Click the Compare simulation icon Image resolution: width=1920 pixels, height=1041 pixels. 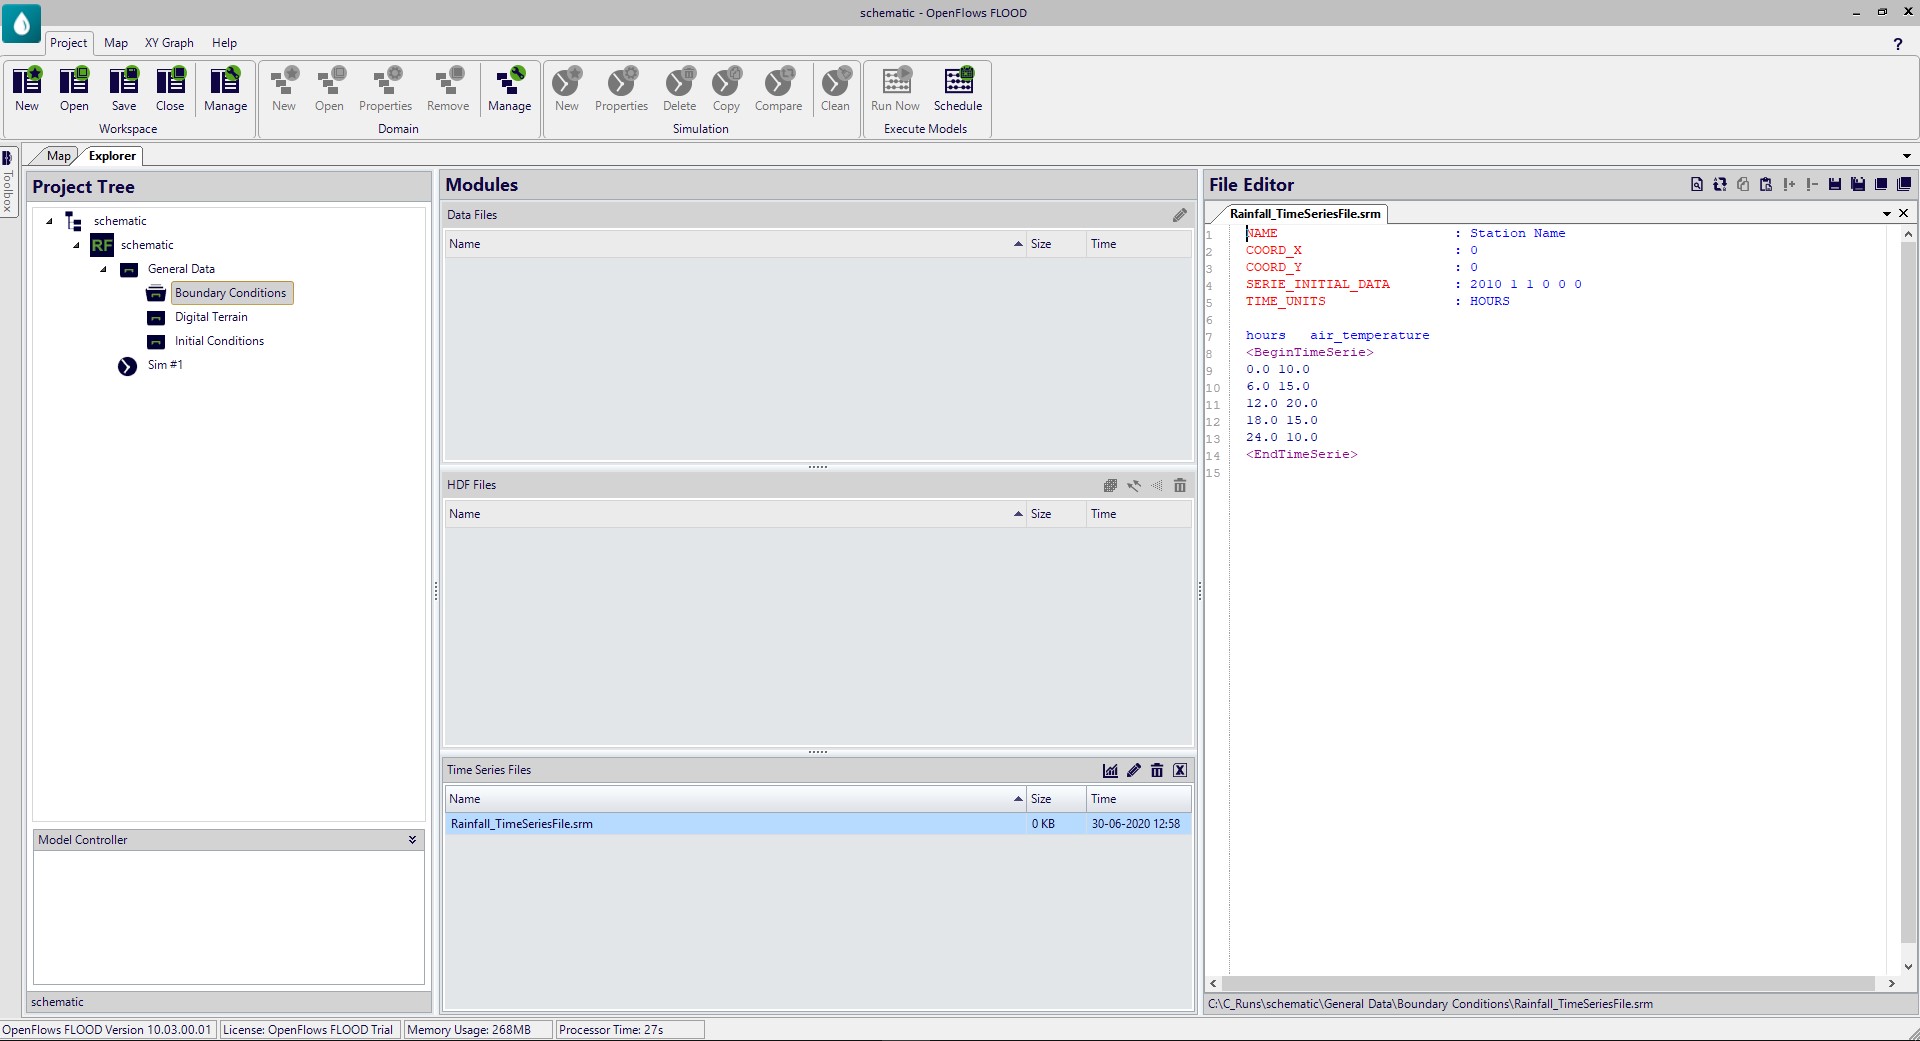pyautogui.click(x=778, y=89)
